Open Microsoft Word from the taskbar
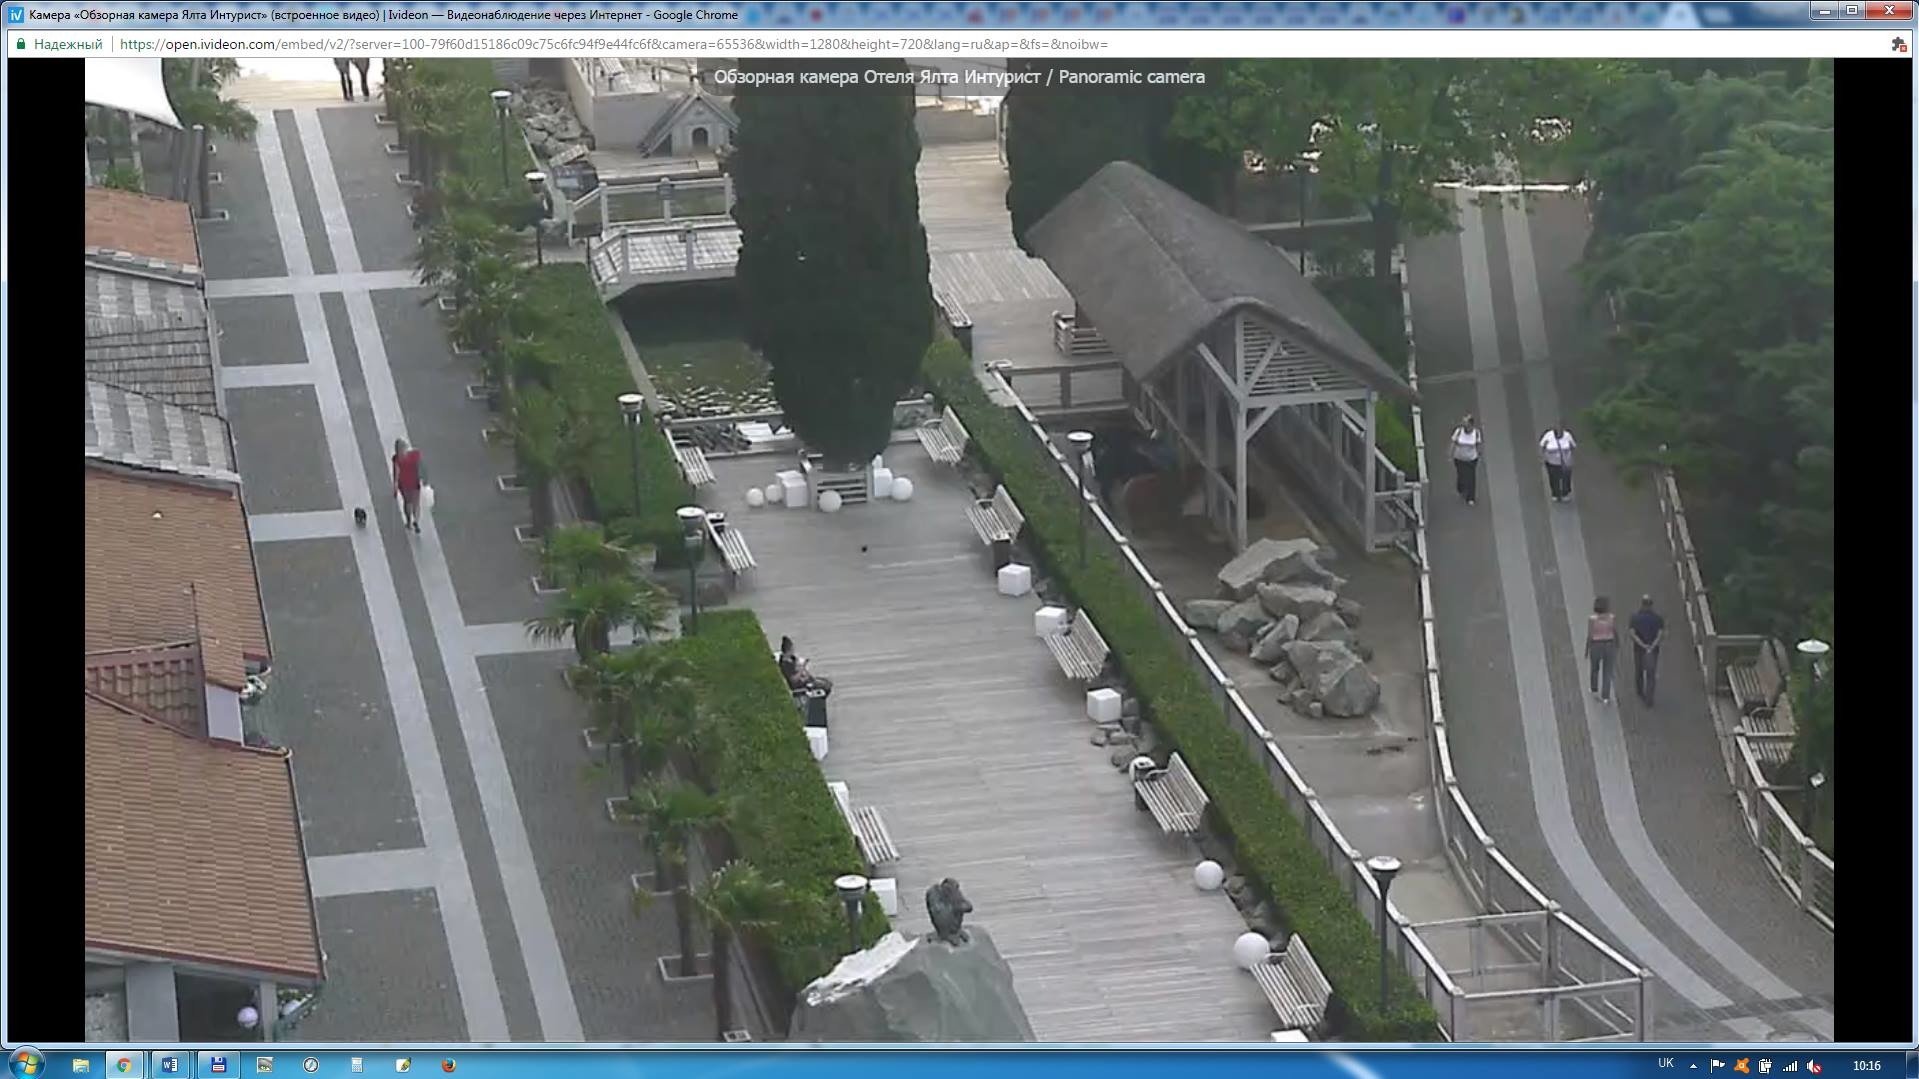 coord(169,1065)
